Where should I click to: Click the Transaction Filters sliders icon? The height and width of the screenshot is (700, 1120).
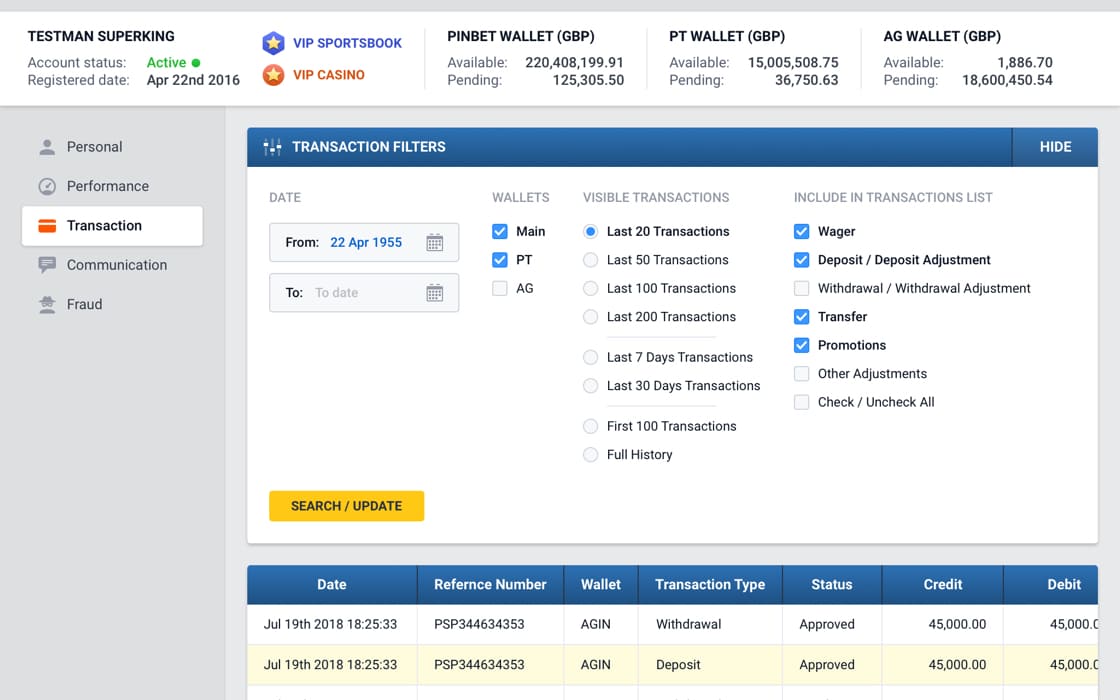click(272, 147)
